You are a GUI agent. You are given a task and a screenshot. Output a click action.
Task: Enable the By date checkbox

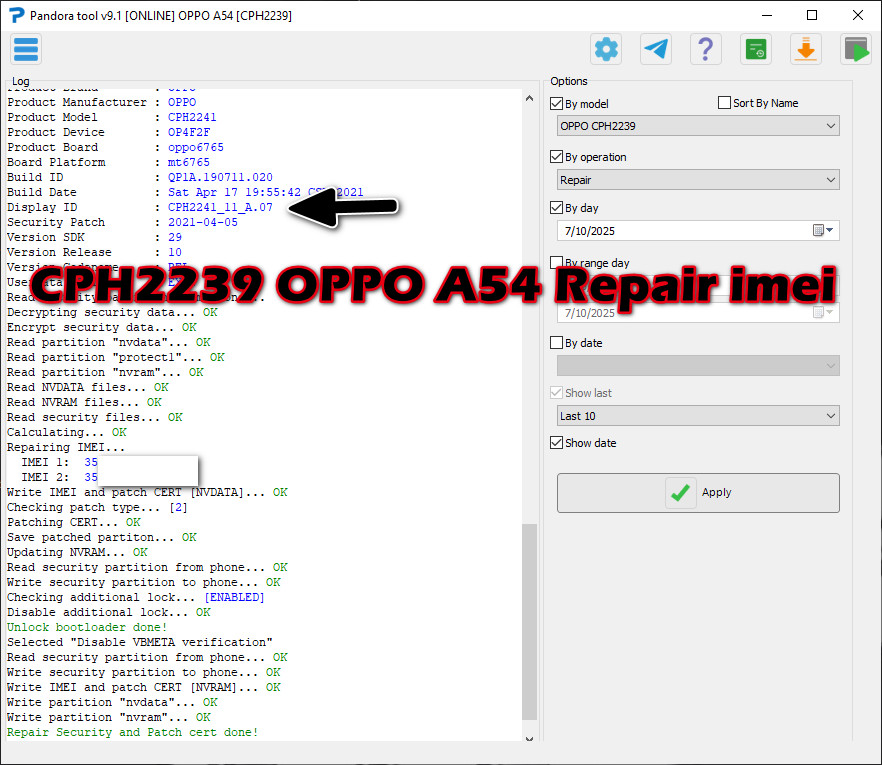click(556, 343)
